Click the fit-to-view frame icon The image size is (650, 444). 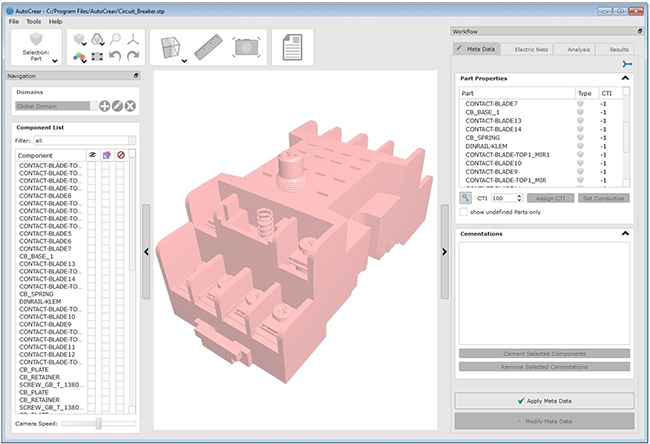(x=97, y=56)
